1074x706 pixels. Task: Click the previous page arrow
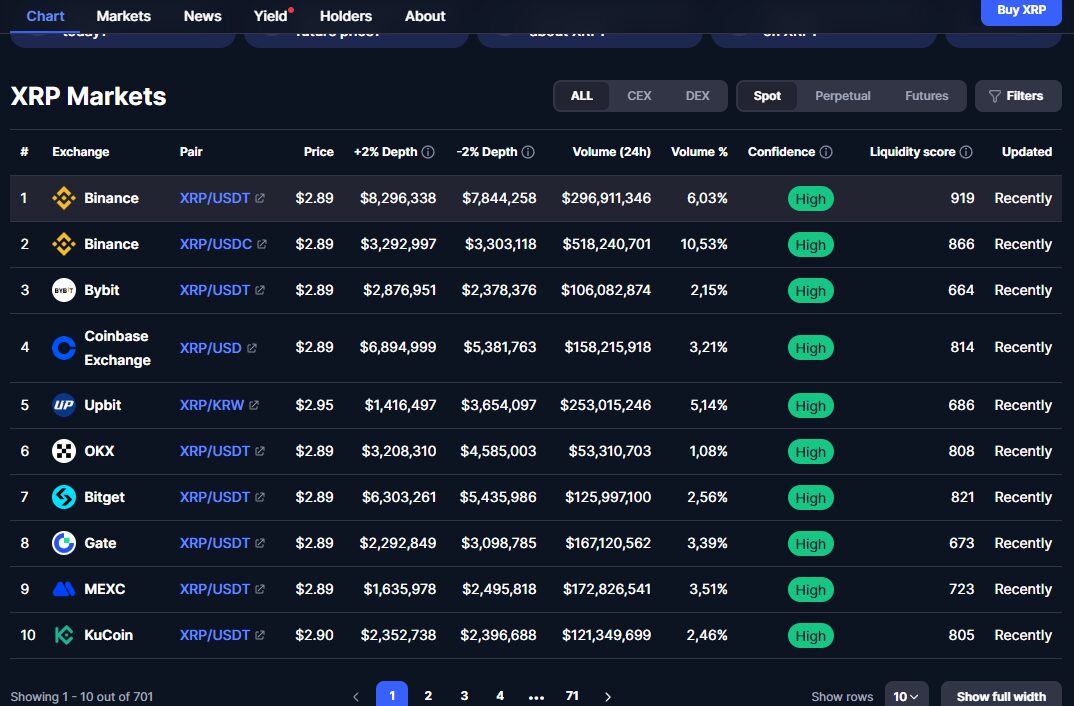(x=356, y=697)
